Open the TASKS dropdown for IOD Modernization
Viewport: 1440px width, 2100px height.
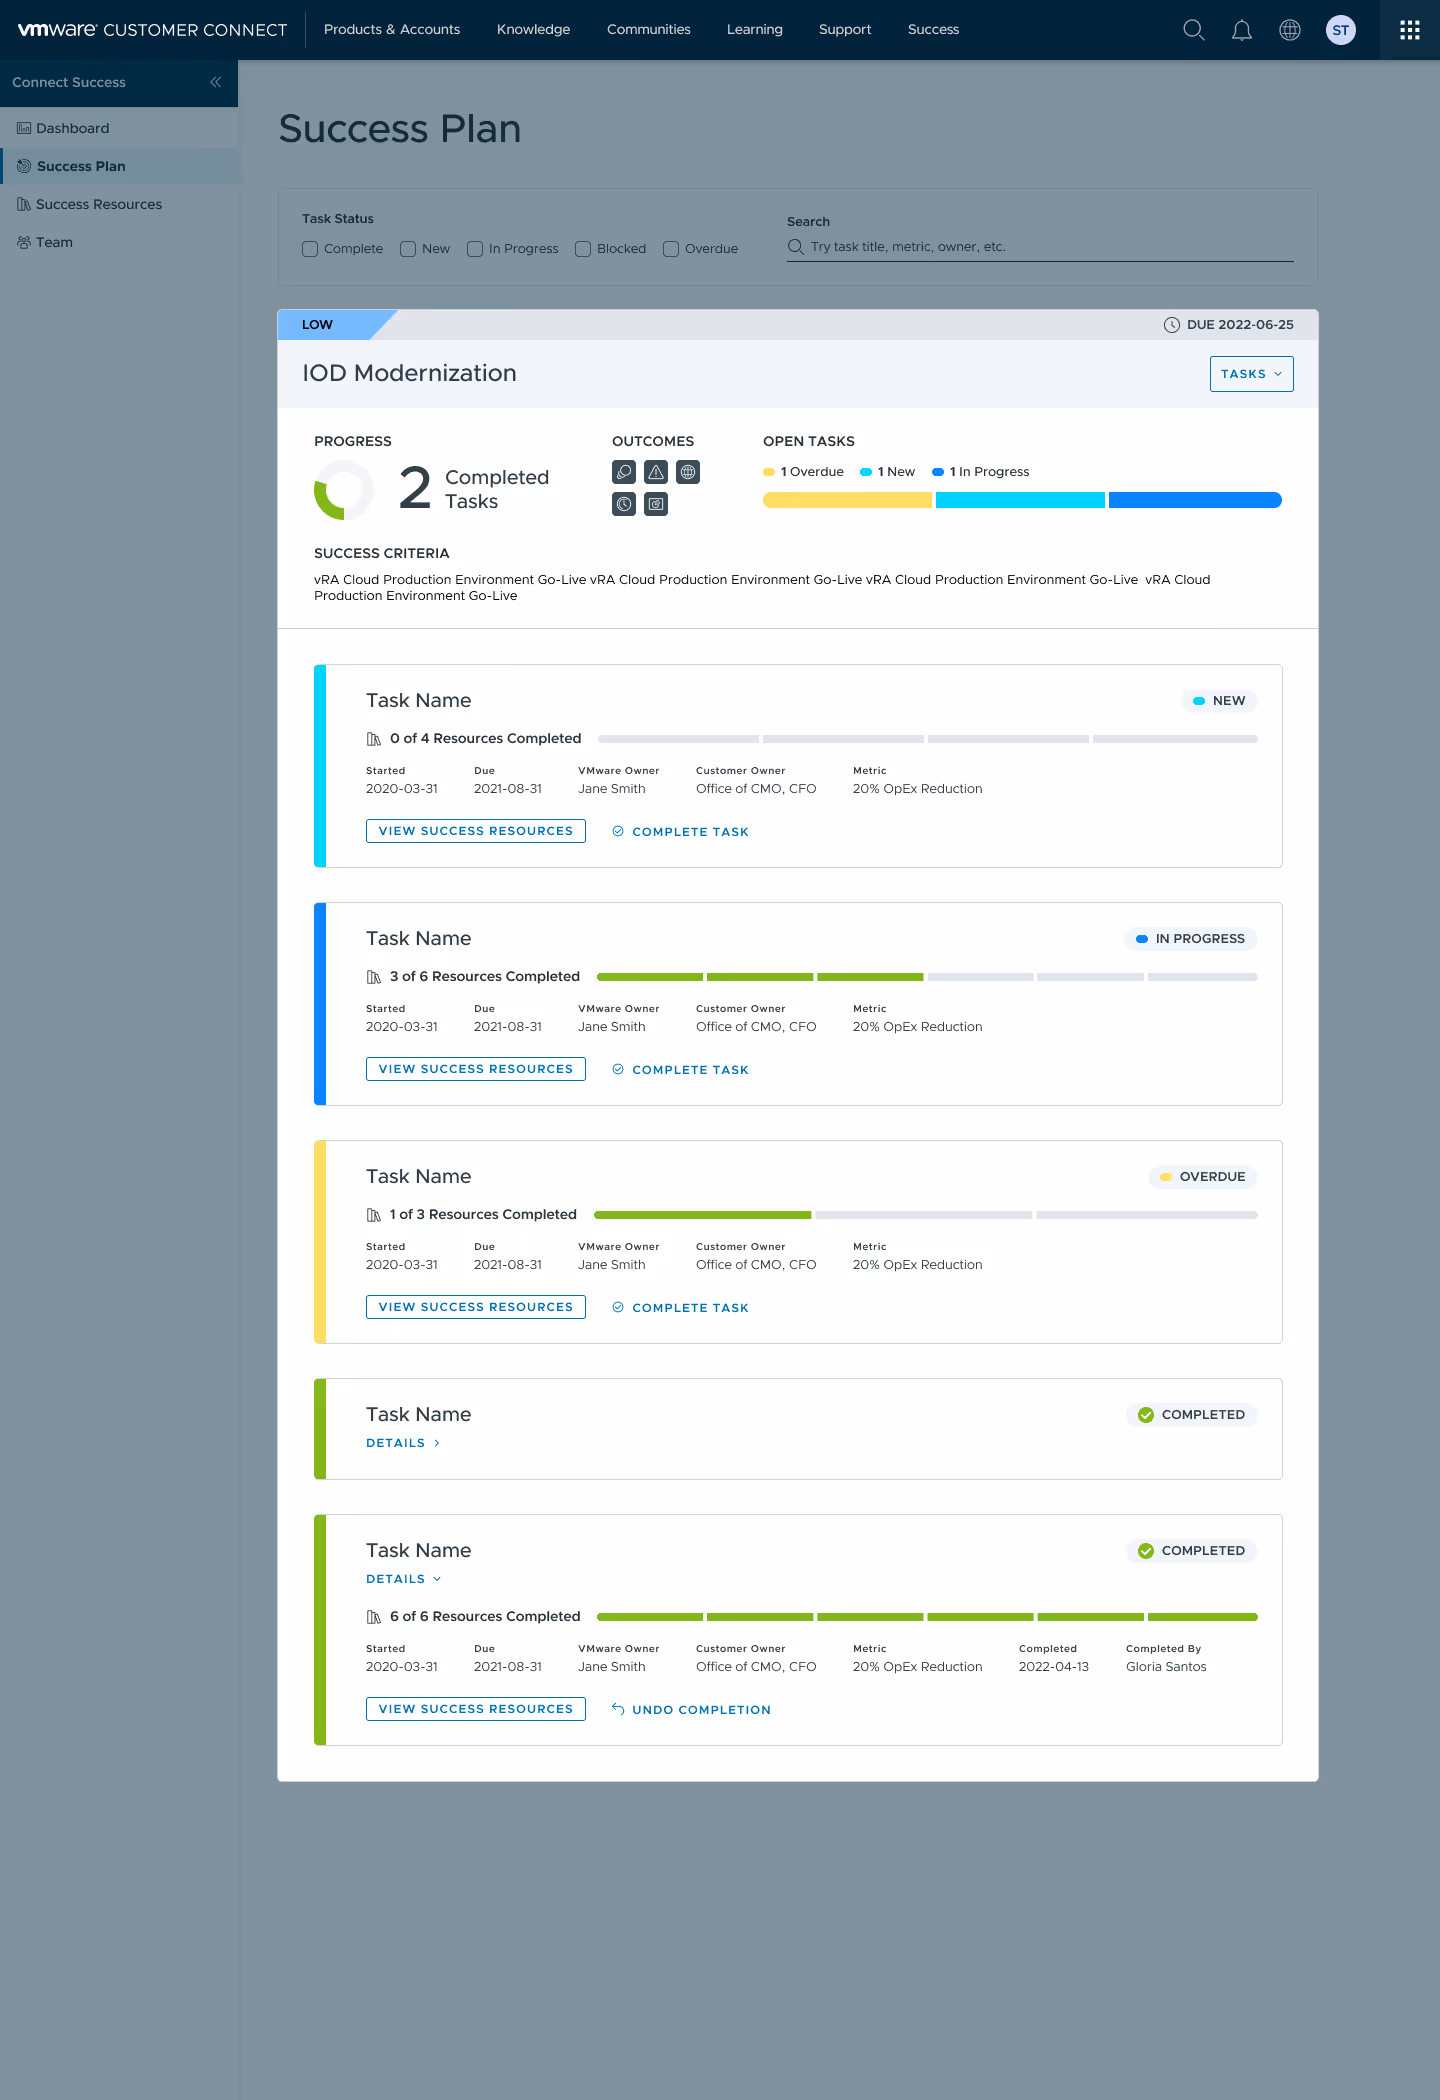(x=1251, y=374)
